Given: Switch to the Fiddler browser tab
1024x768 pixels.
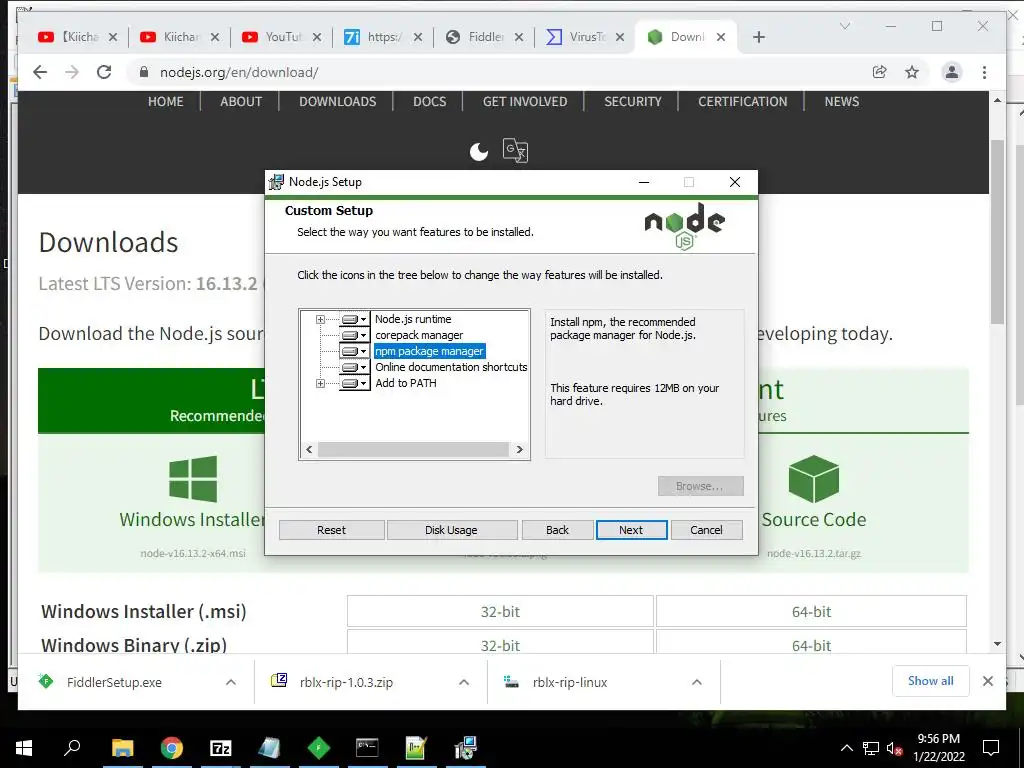Looking at the screenshot, I should tap(485, 37).
